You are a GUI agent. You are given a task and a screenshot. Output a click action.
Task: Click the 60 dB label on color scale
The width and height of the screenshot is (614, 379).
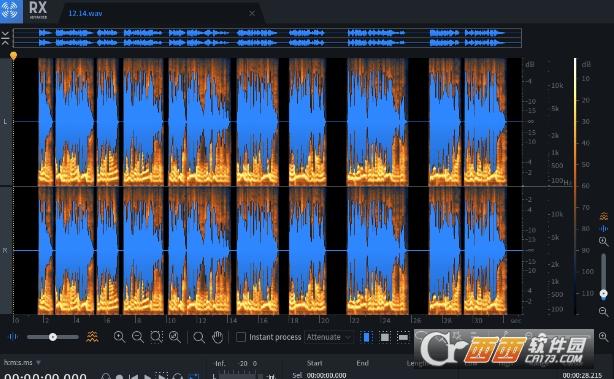(585, 186)
